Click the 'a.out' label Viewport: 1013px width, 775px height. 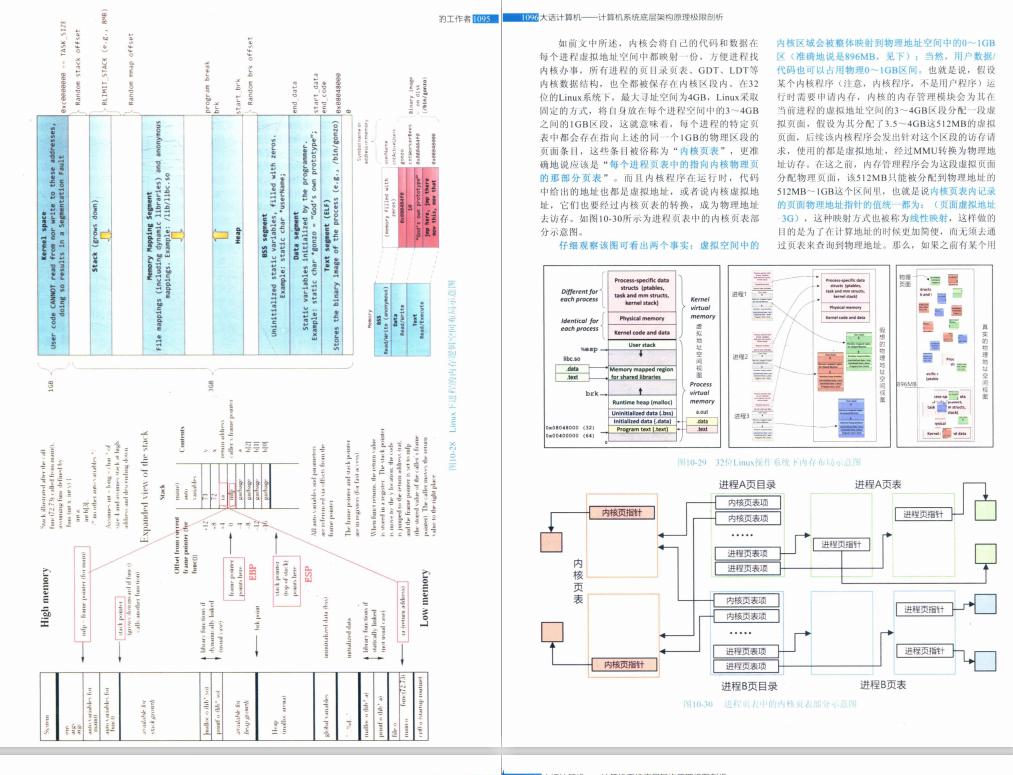pyautogui.click(x=702, y=412)
